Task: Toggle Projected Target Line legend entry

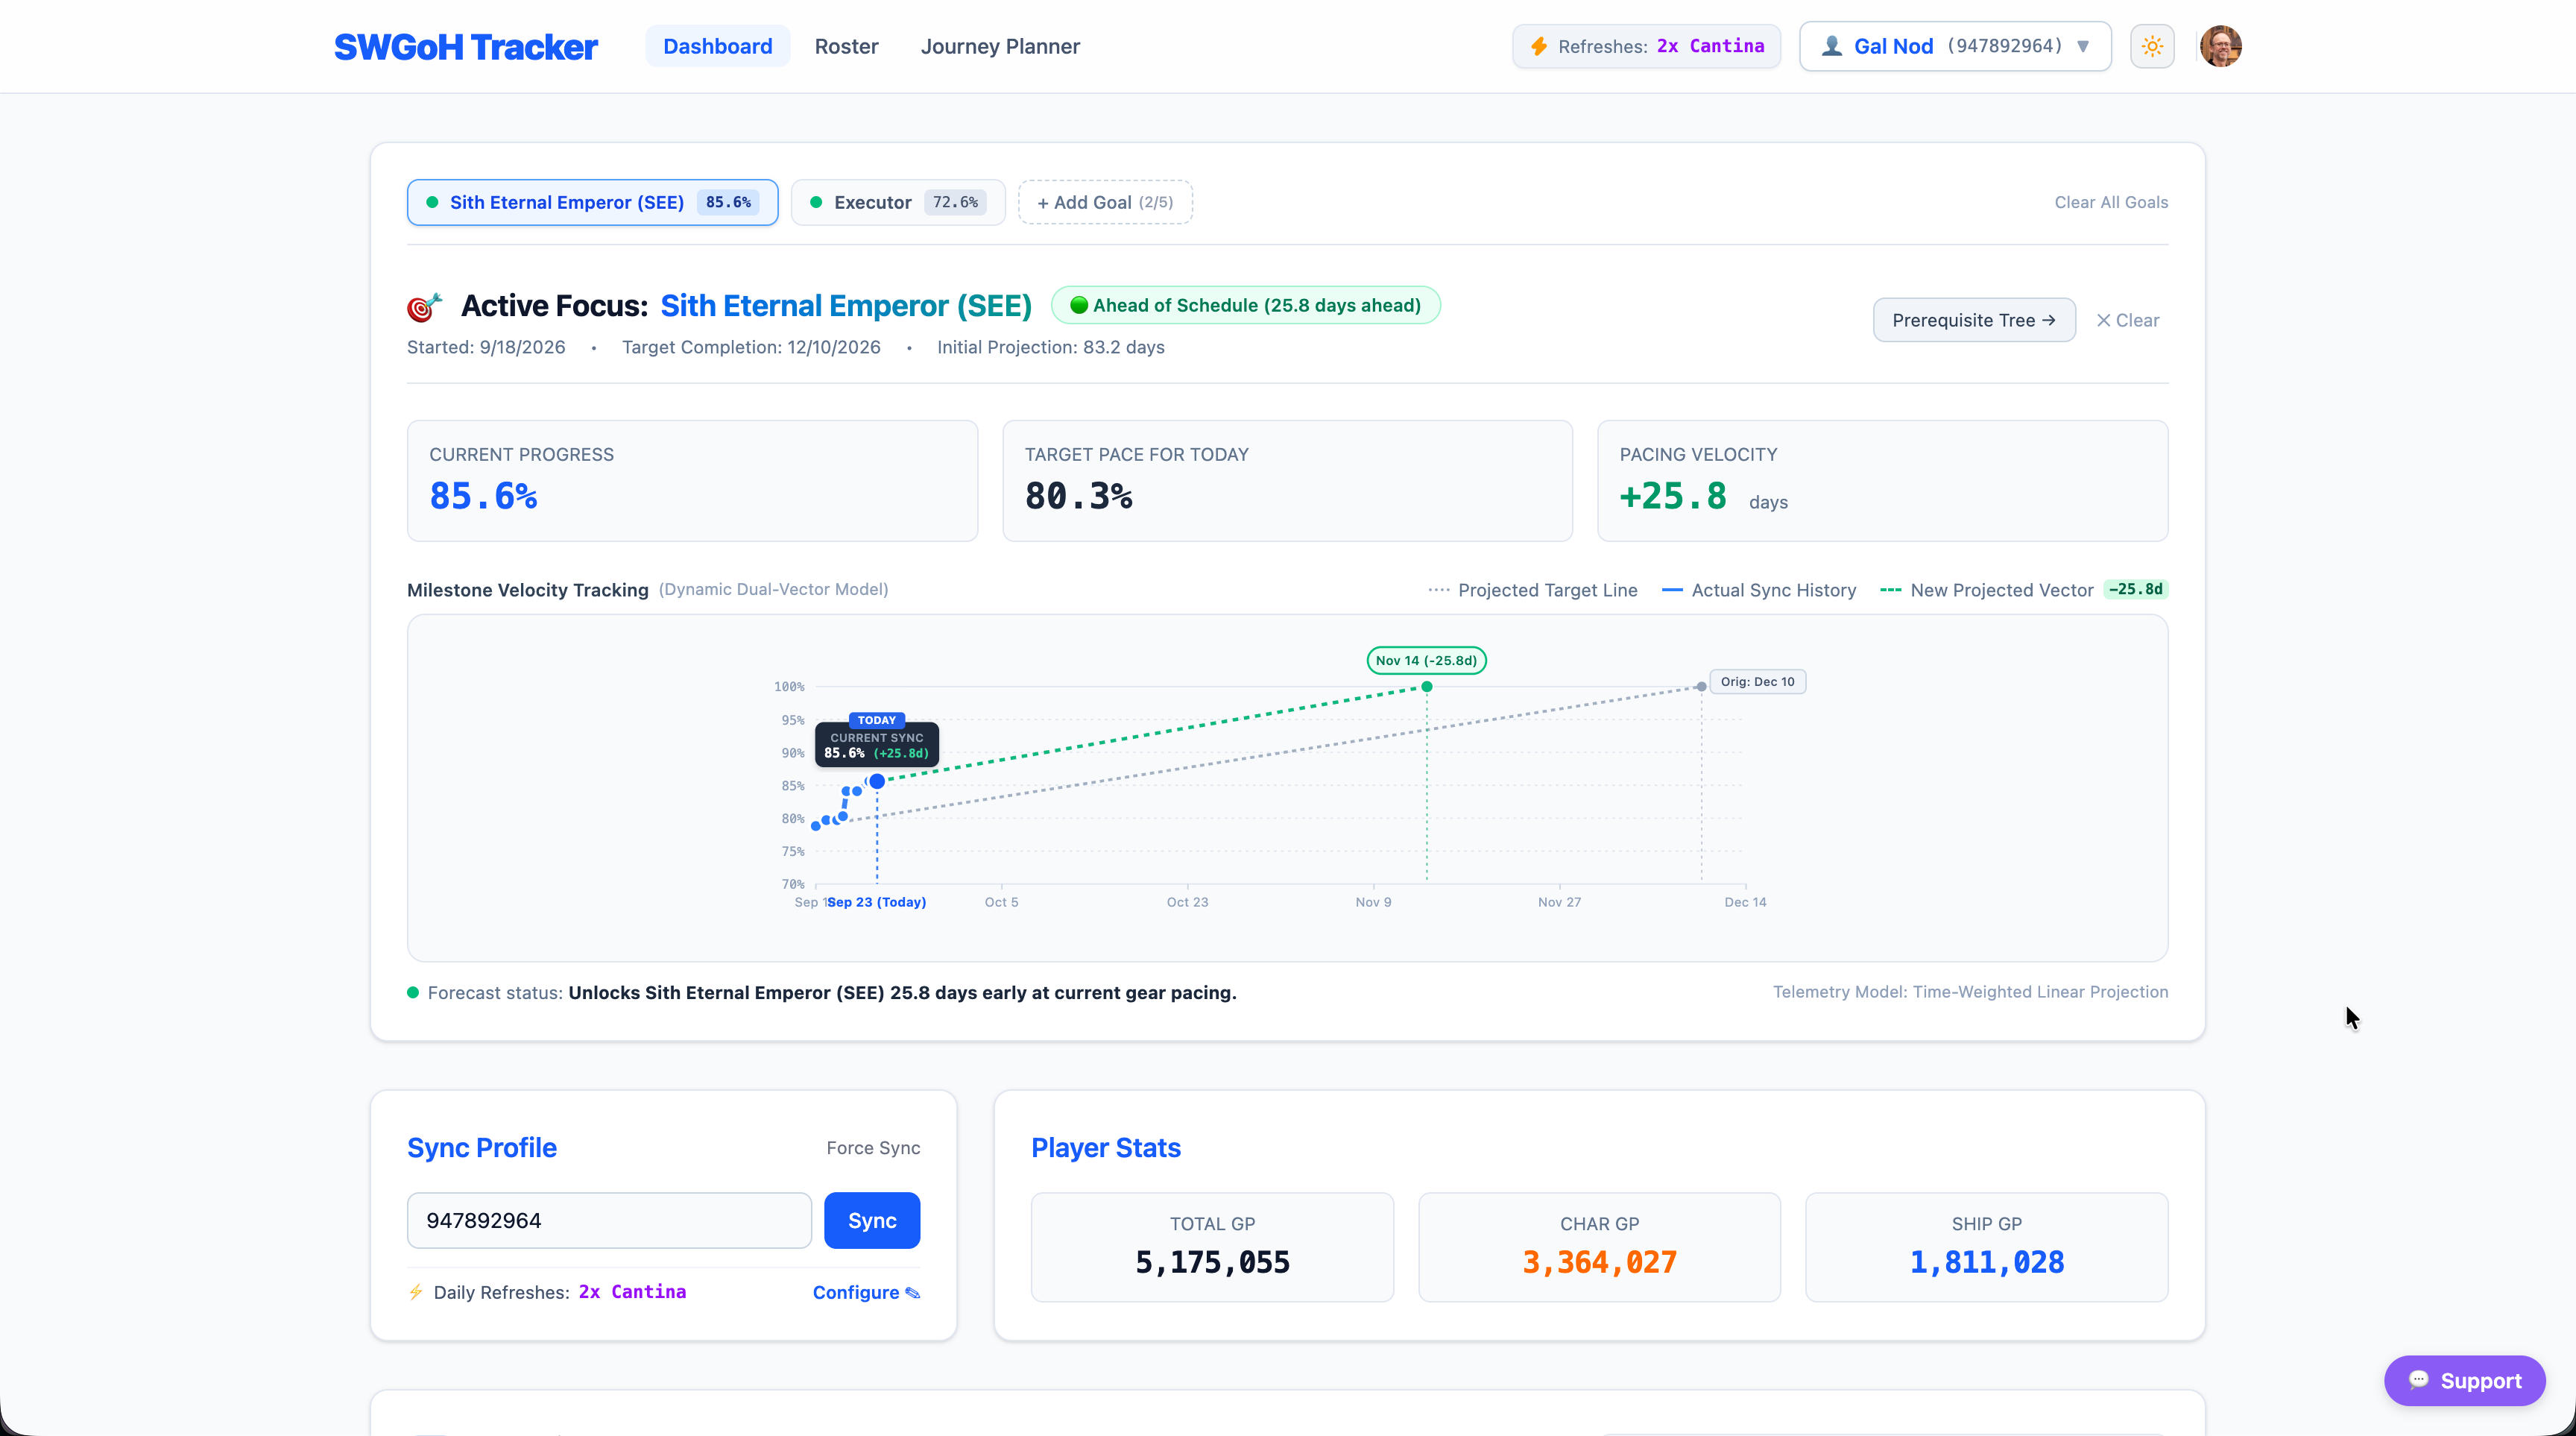Action: click(x=1532, y=590)
